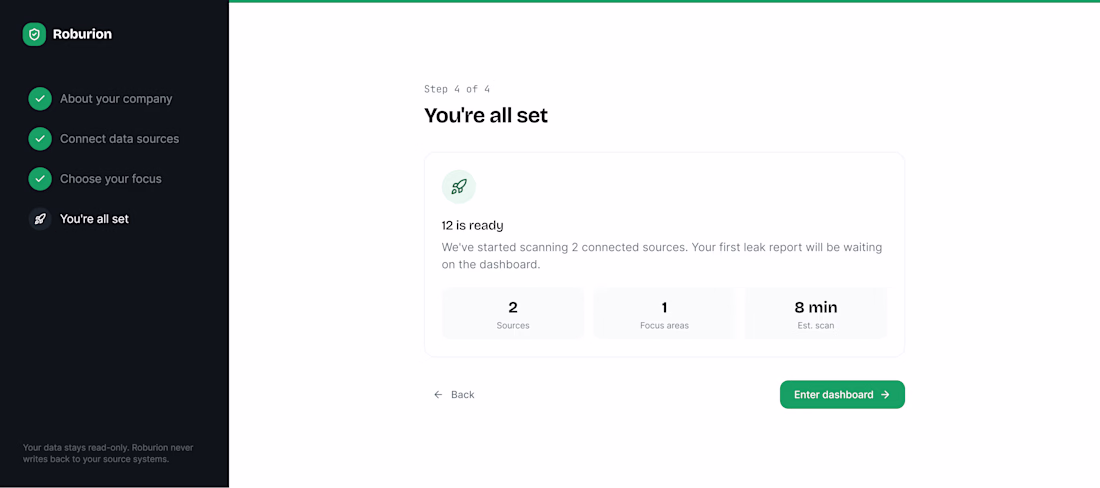Screen dimensions: 1100x488
Task: Click the large rocket icon in the card
Action: (x=459, y=187)
